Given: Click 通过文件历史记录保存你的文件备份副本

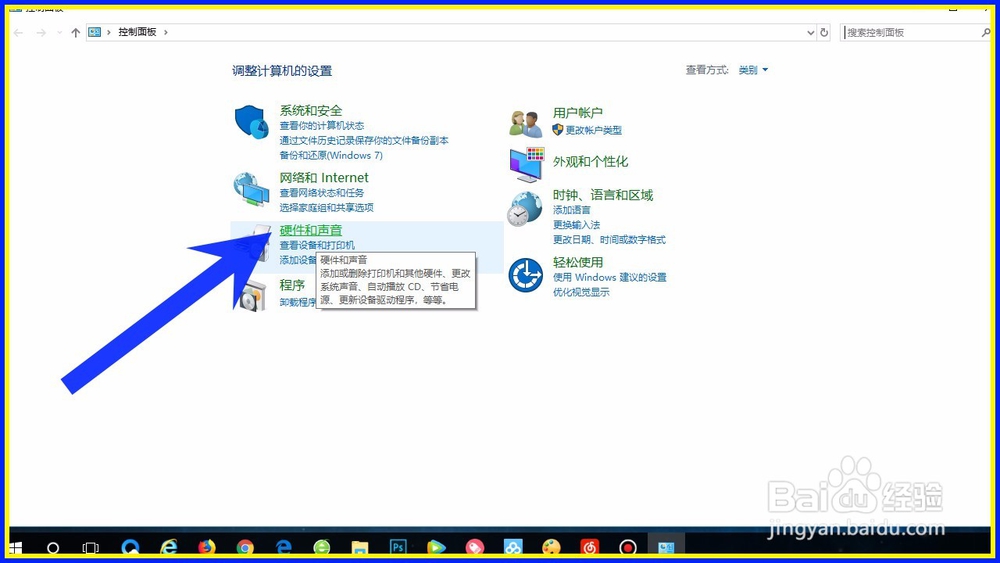Looking at the screenshot, I should [x=364, y=140].
